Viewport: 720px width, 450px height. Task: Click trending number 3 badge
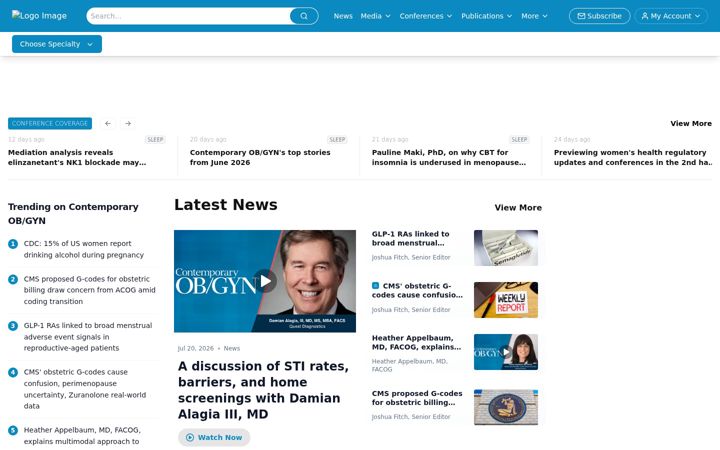pyautogui.click(x=13, y=326)
